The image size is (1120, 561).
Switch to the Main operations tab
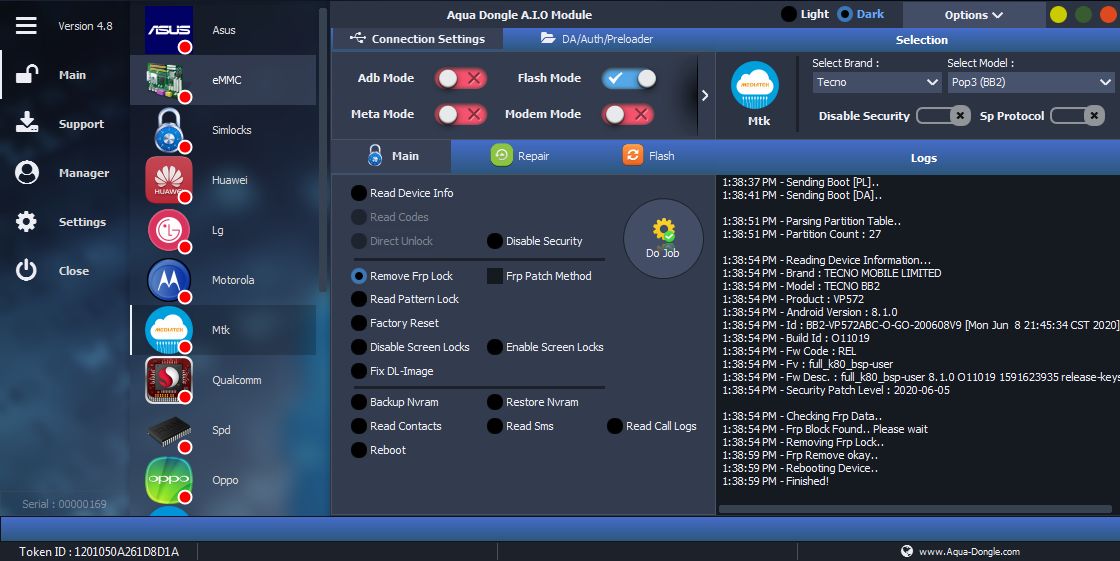(392, 155)
